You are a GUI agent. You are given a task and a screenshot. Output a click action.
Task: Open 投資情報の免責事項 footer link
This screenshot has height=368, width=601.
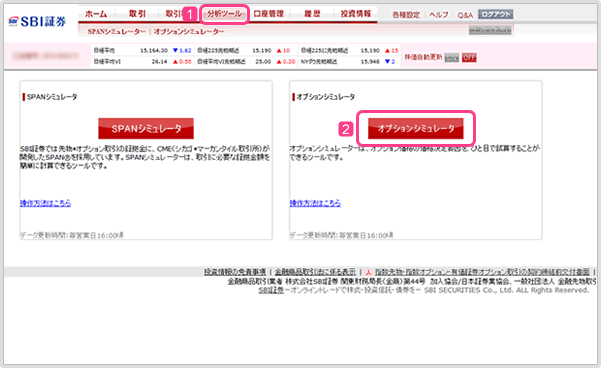pyautogui.click(x=235, y=272)
